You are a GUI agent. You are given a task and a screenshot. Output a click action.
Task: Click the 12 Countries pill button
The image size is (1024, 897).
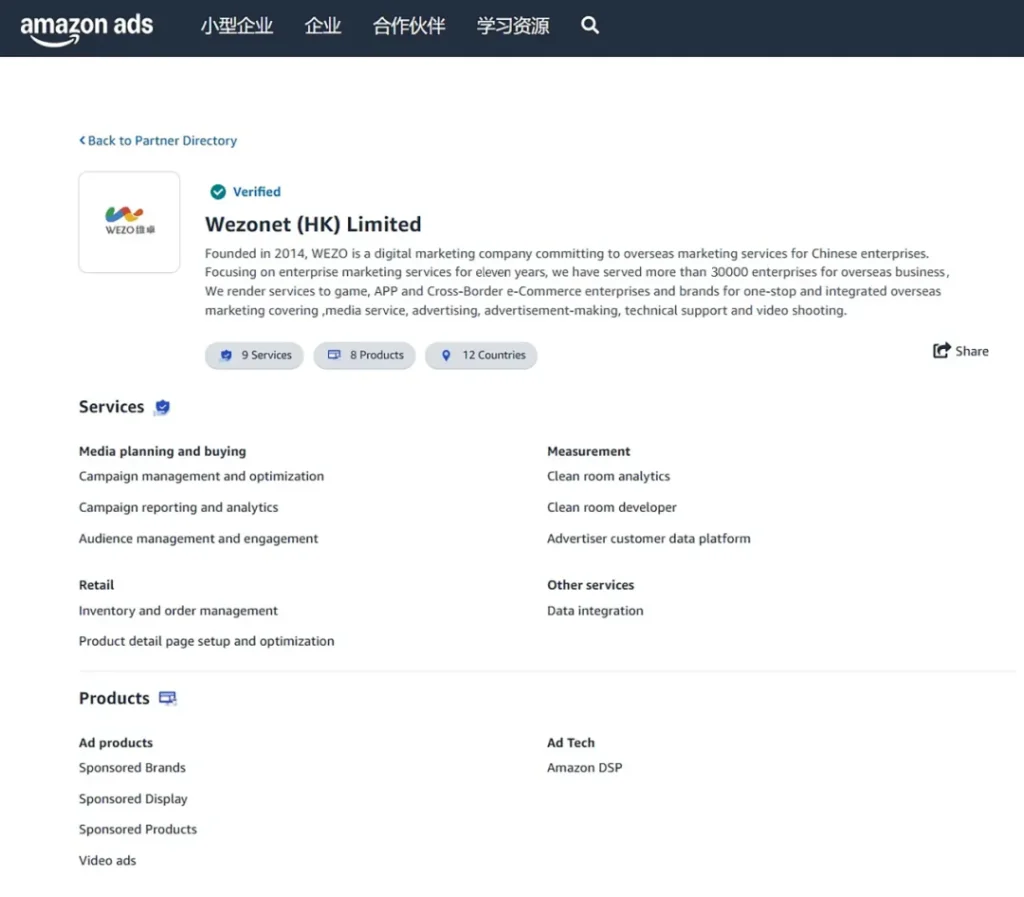(x=481, y=355)
